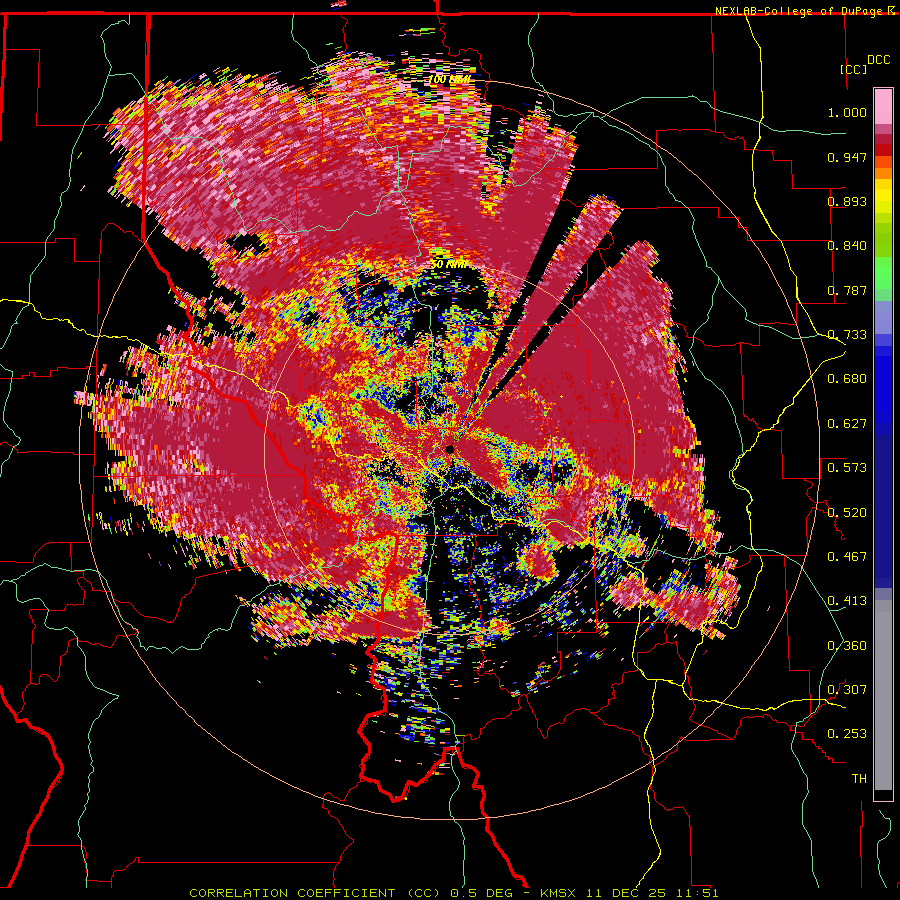Viewport: 900px width, 900px height.
Task: Select the 0.680 scale value
Action: [x=847, y=379]
